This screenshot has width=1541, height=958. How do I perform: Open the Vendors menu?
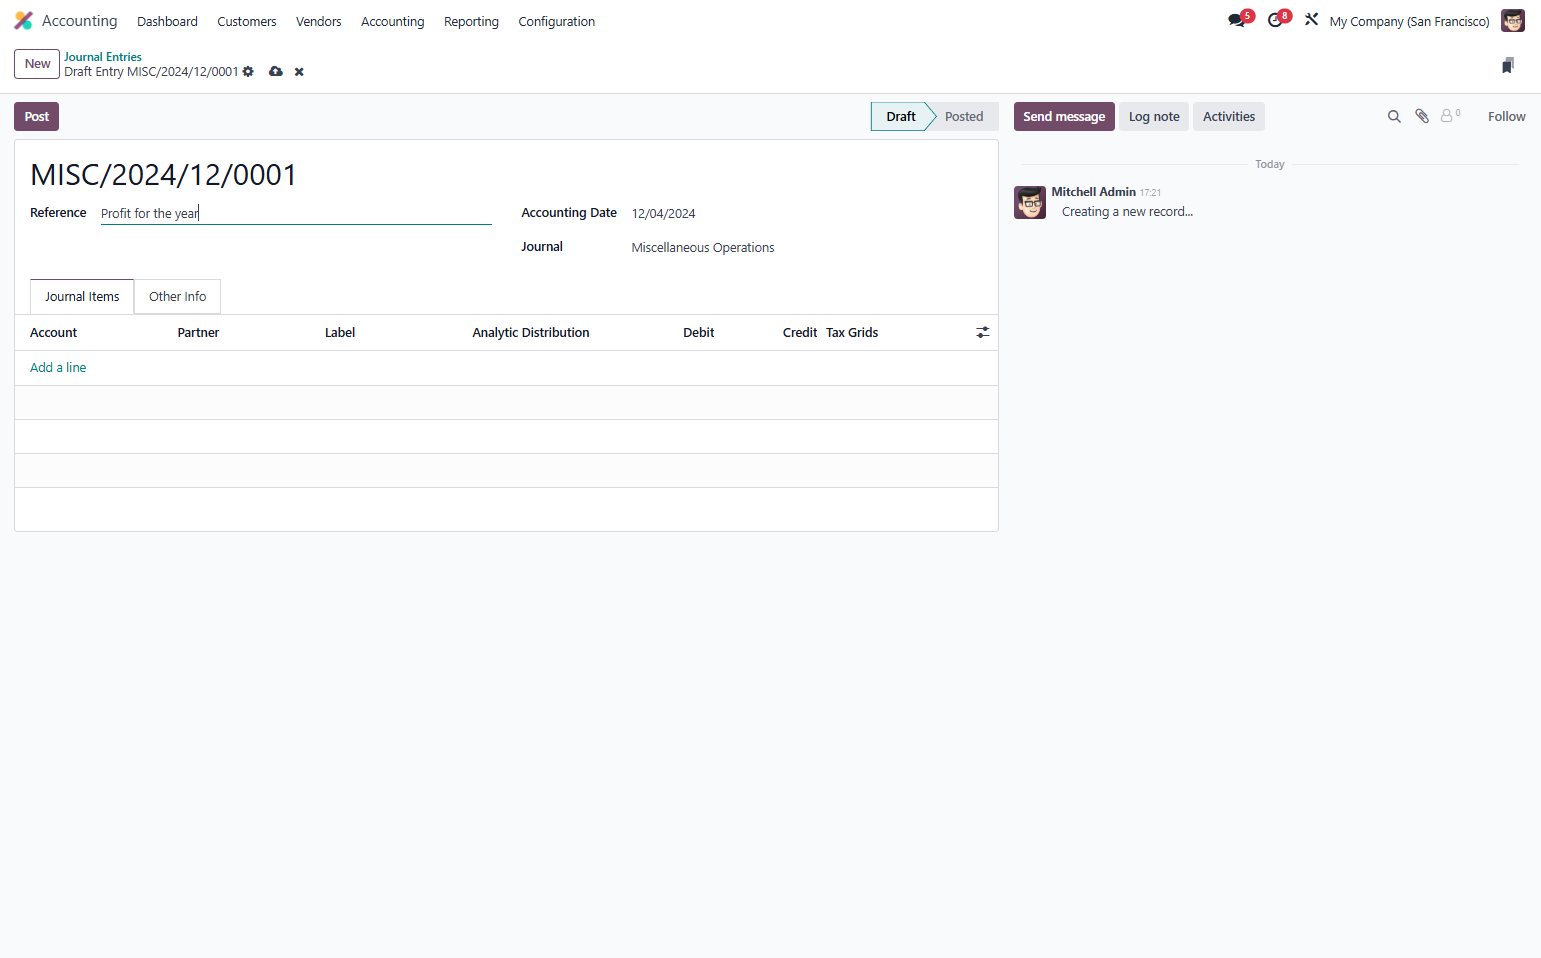click(x=318, y=21)
